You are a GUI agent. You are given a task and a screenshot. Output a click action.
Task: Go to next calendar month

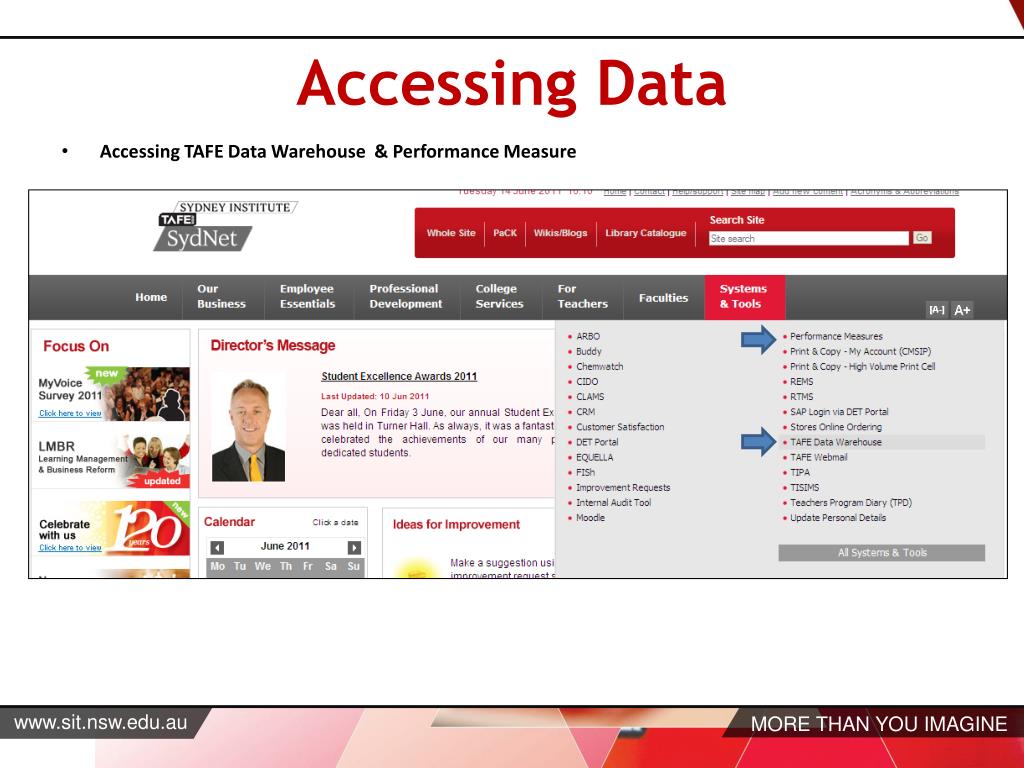[x=354, y=547]
